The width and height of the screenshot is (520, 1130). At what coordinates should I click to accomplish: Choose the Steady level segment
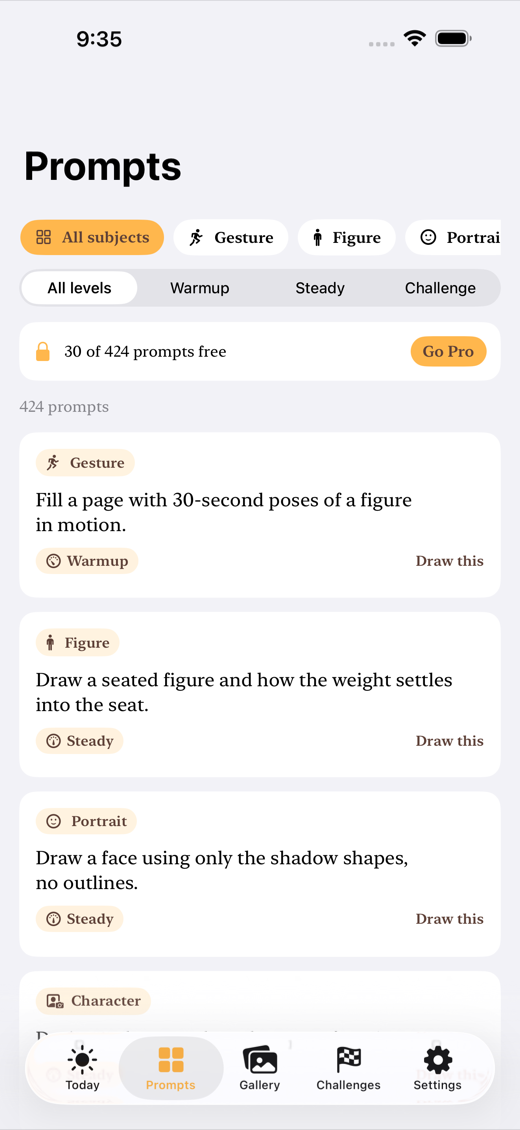point(320,288)
